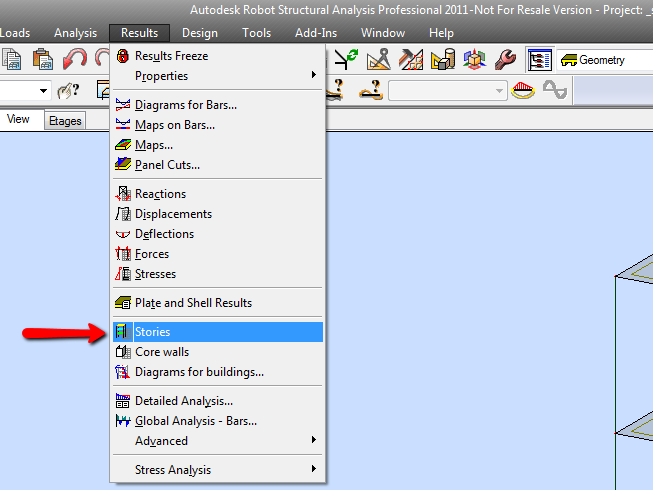Click the Results Freeze lock icon
The height and width of the screenshot is (490, 653).
click(x=123, y=56)
